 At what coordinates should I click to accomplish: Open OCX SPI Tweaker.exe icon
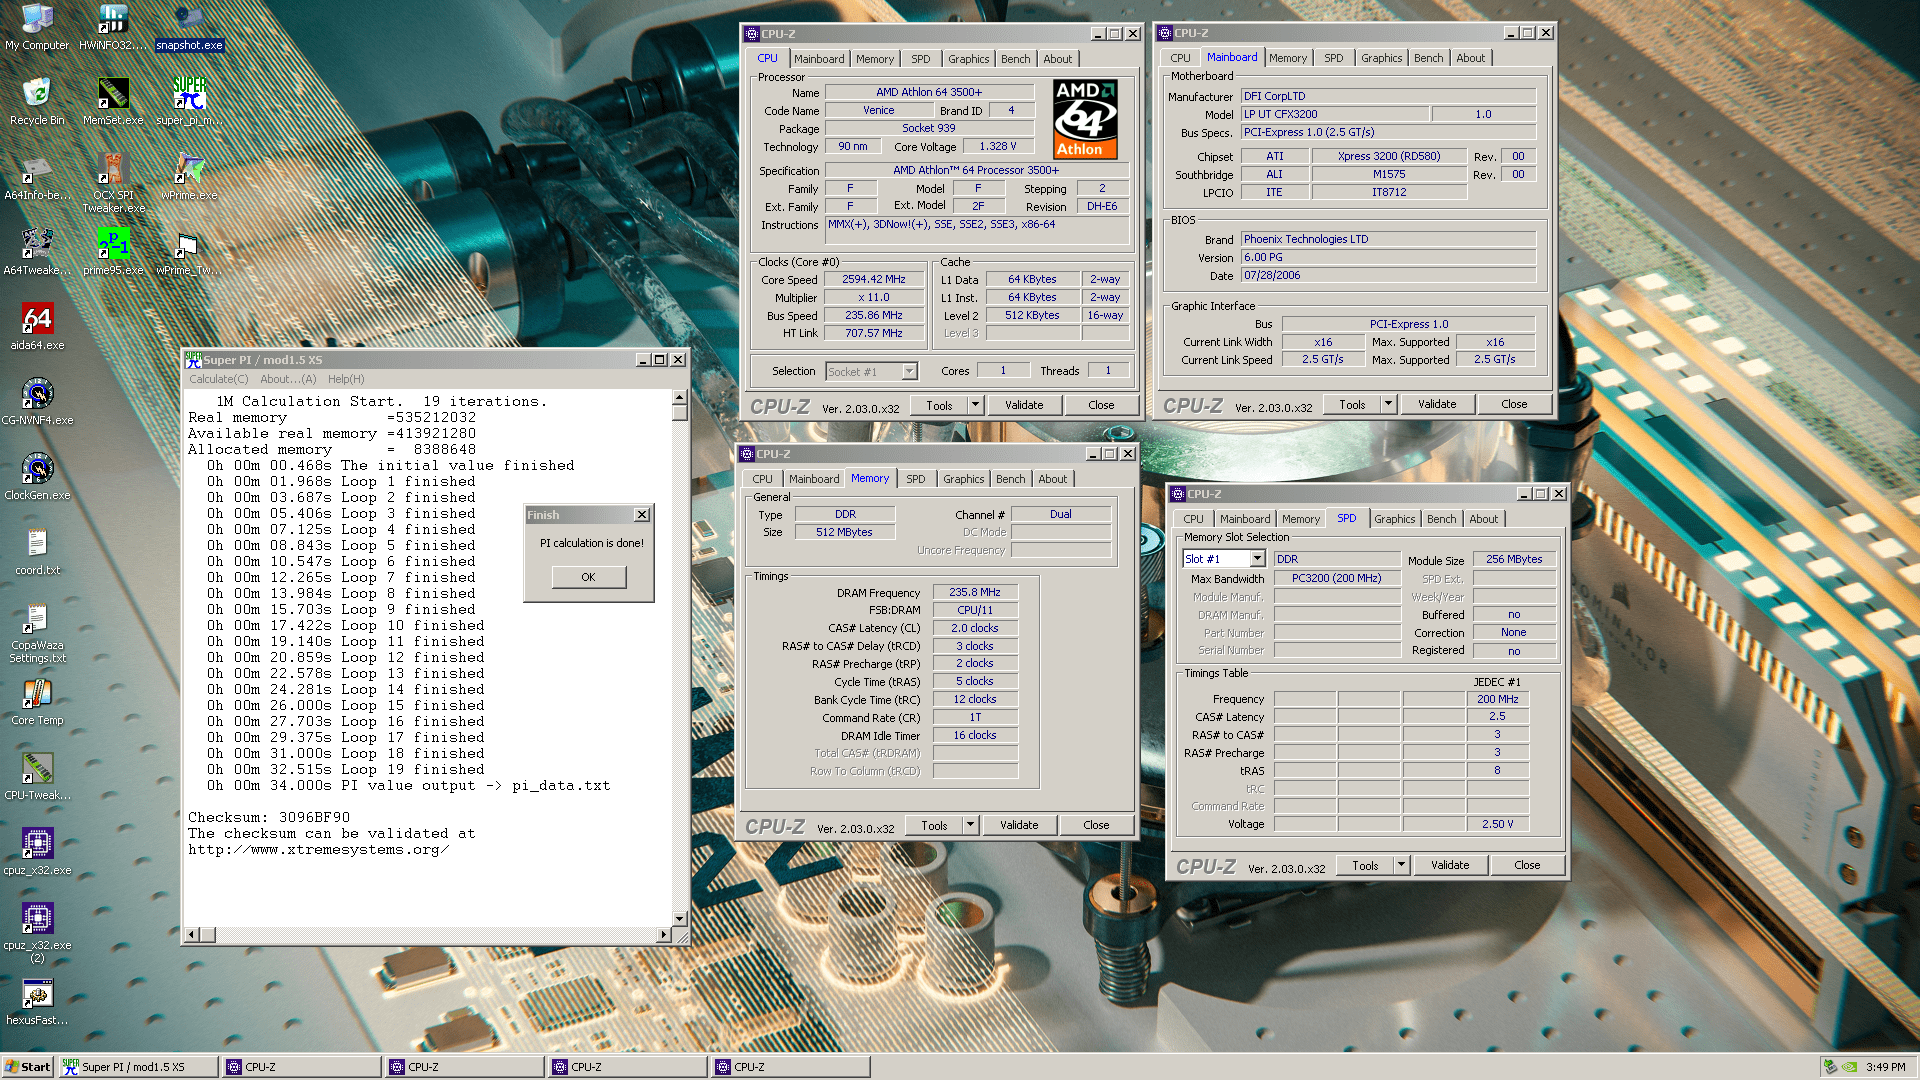click(x=113, y=183)
